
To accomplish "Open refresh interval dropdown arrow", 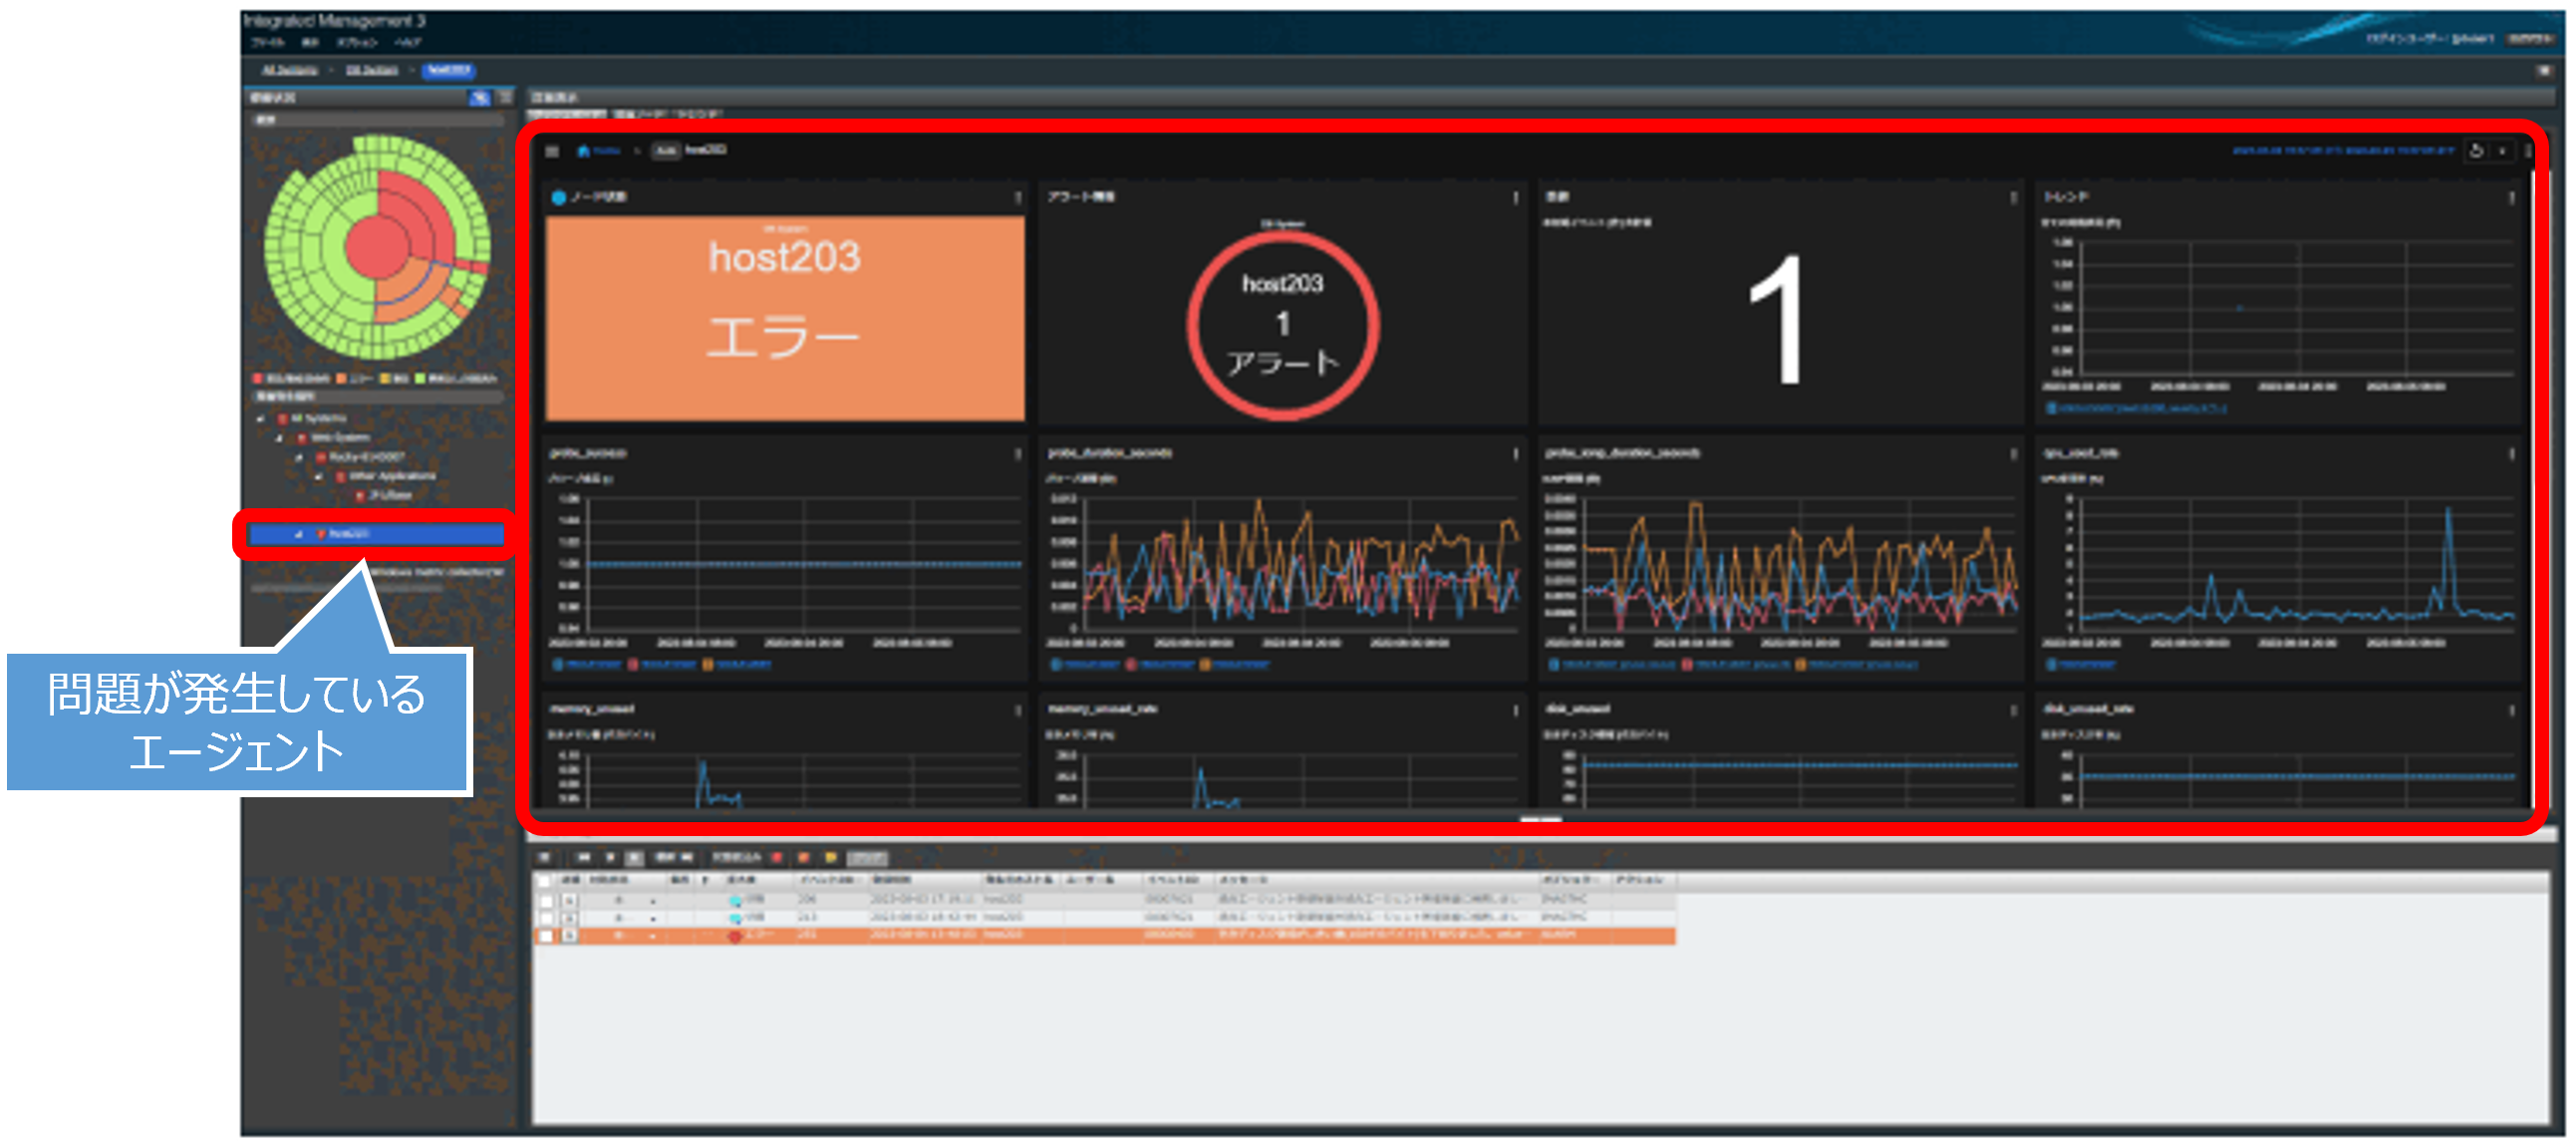I will 2502,151.
